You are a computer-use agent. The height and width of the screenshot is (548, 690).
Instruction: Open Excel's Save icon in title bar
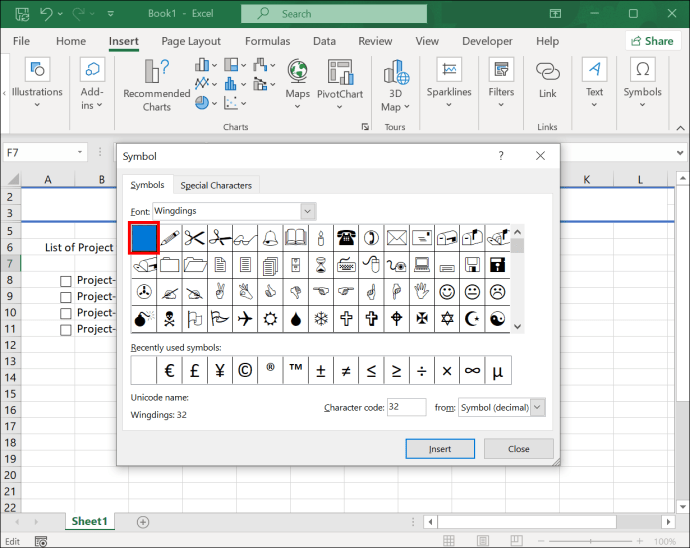click(22, 14)
